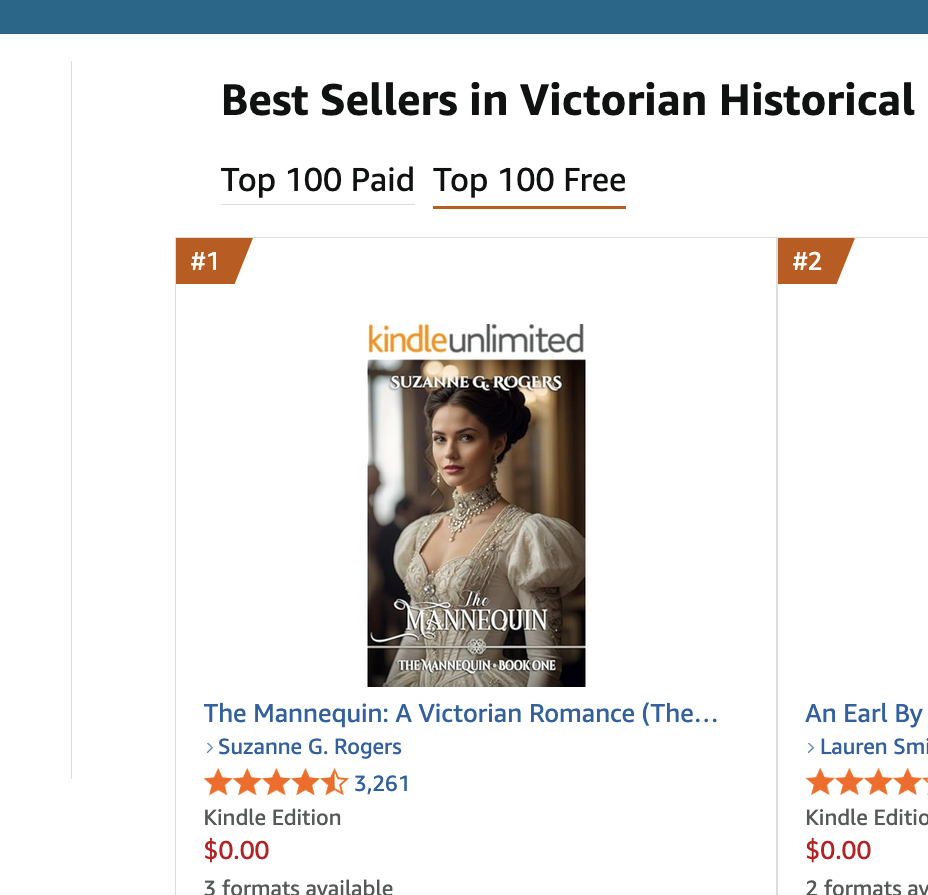Click The Mannequin's $0.00 price

pyautogui.click(x=237, y=851)
